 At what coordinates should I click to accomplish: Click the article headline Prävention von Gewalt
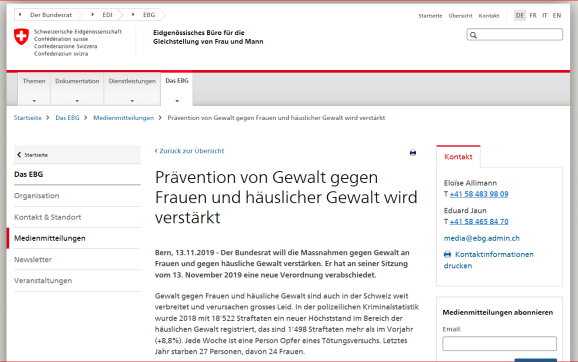[x=286, y=197]
